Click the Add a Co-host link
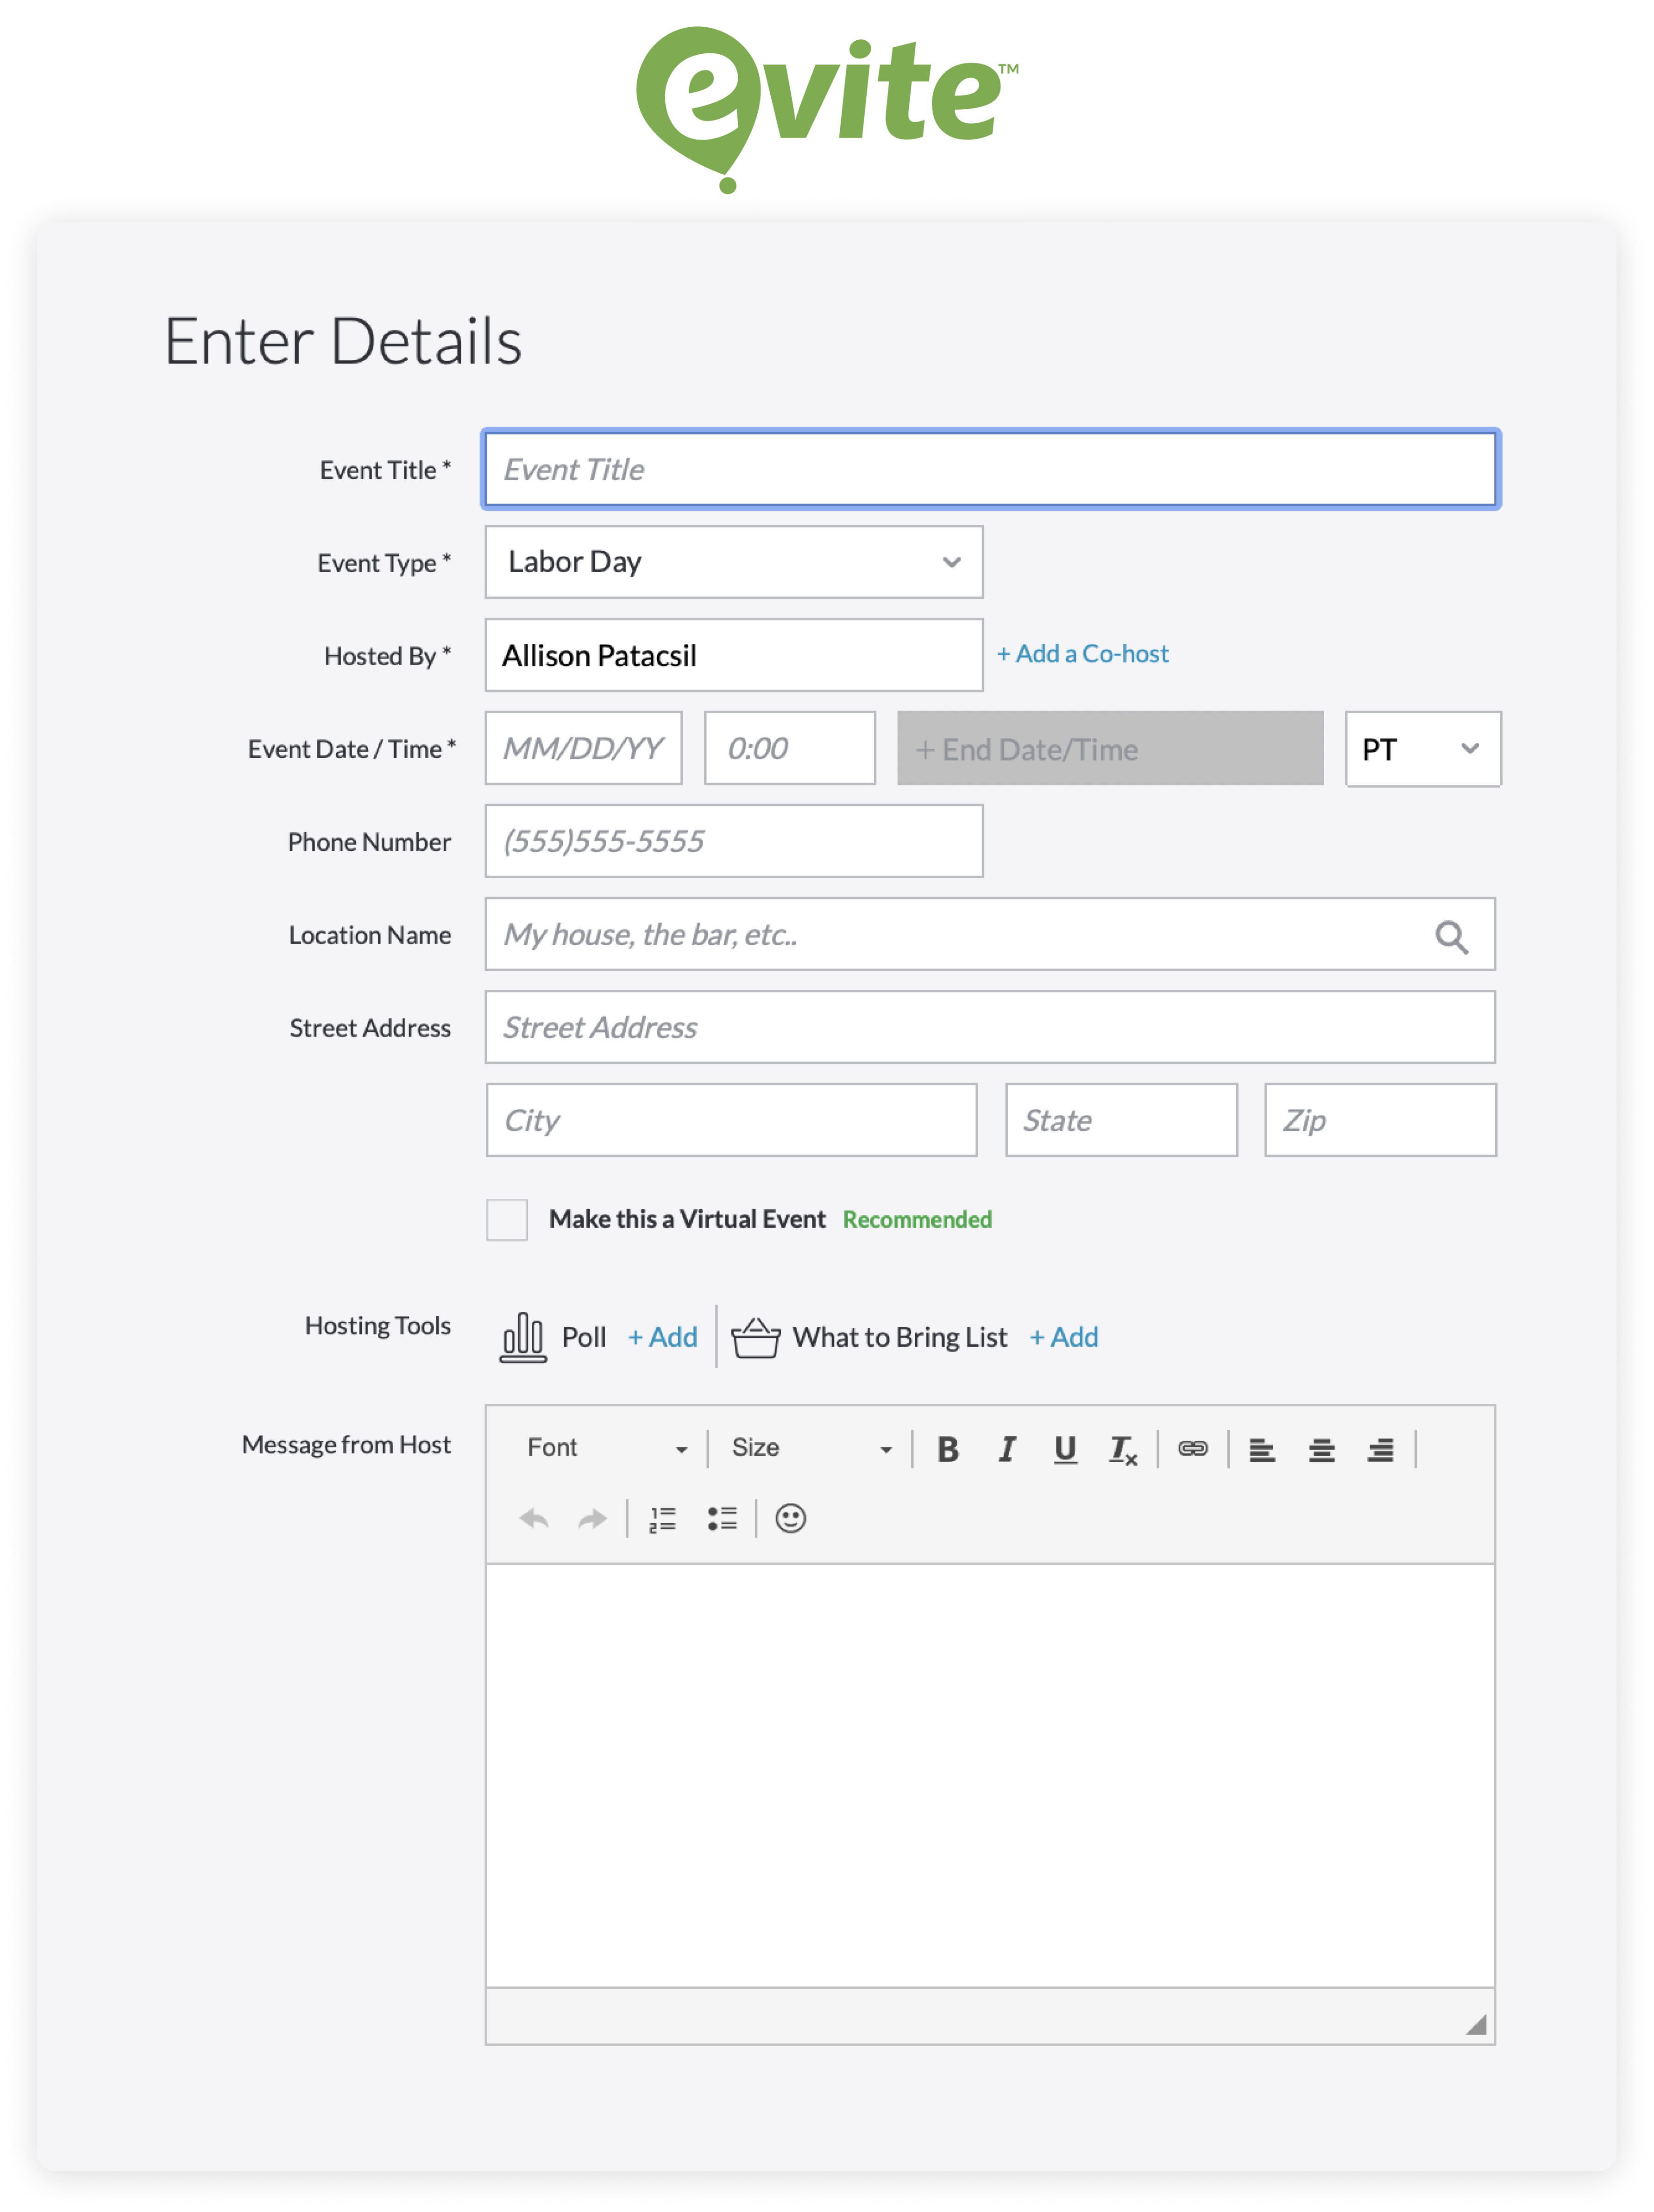The width and height of the screenshot is (1654, 2212). click(x=1083, y=654)
